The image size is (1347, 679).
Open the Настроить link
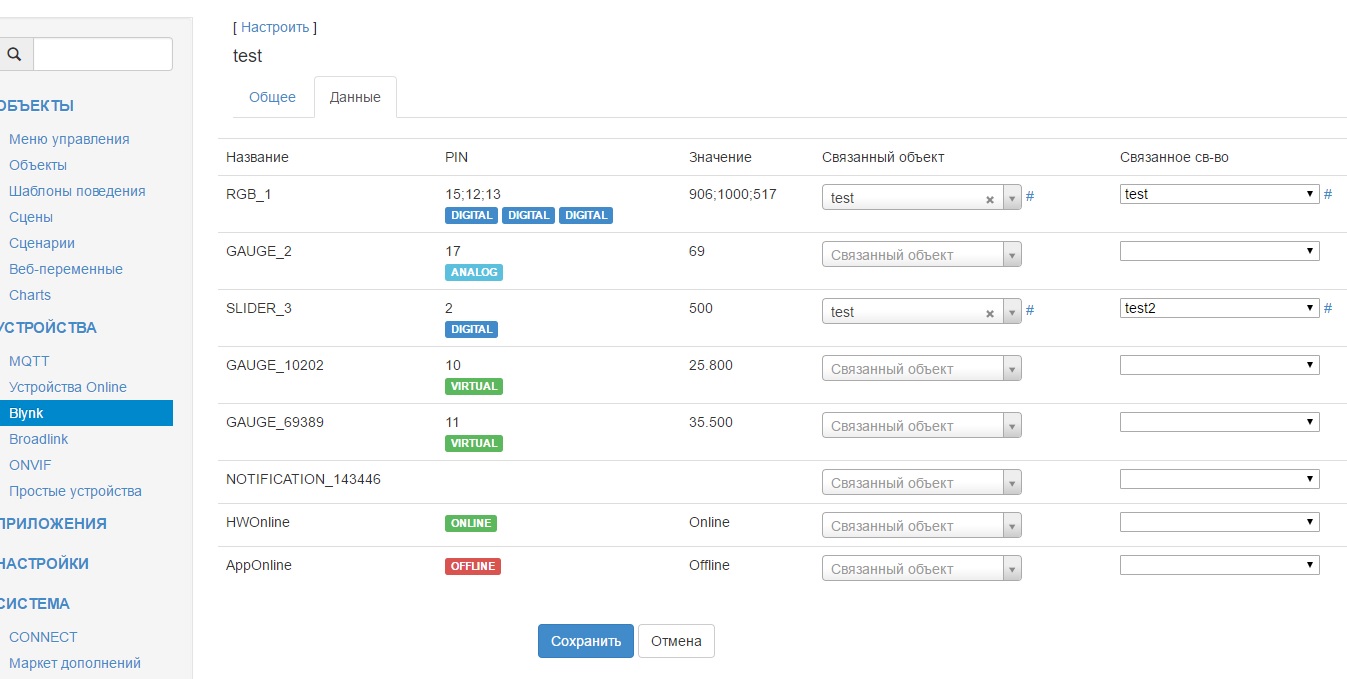click(x=275, y=27)
